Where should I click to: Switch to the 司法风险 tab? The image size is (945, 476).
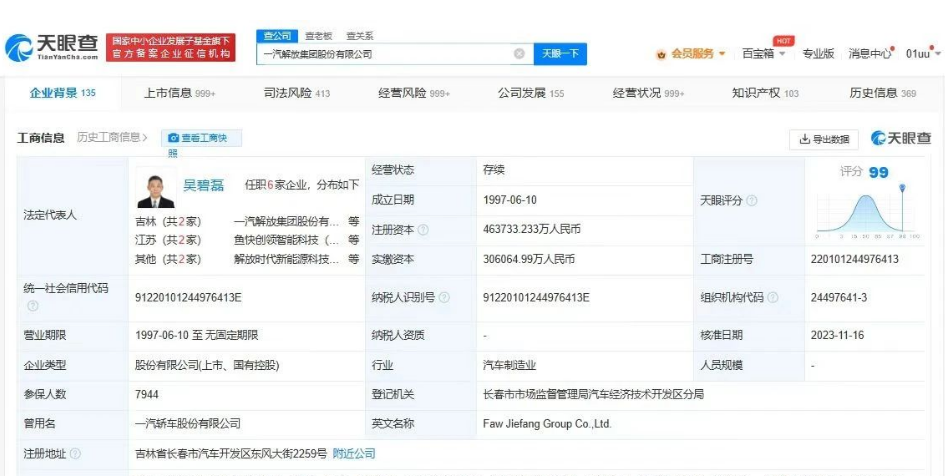pyautogui.click(x=297, y=93)
